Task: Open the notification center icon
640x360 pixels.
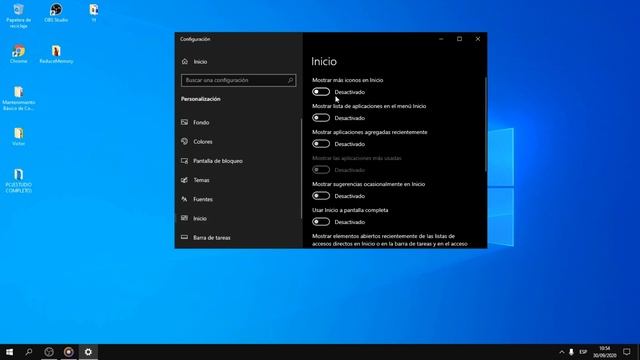Action: 627,352
